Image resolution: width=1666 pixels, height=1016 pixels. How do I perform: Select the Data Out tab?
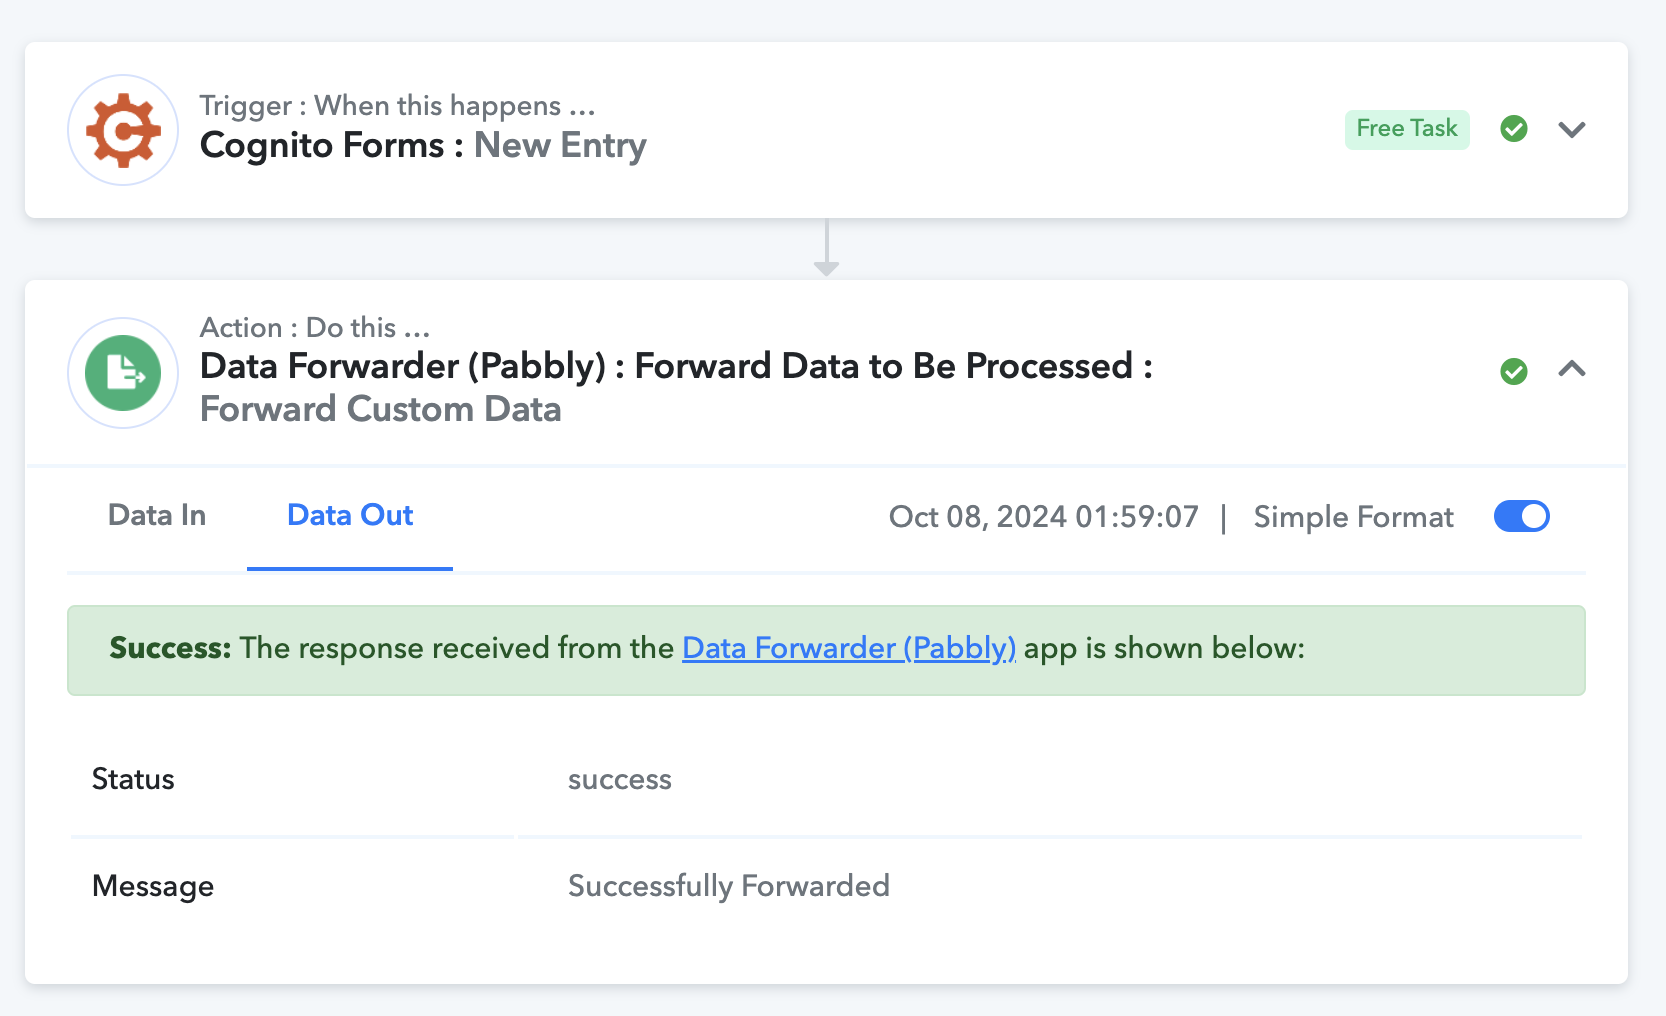[350, 516]
